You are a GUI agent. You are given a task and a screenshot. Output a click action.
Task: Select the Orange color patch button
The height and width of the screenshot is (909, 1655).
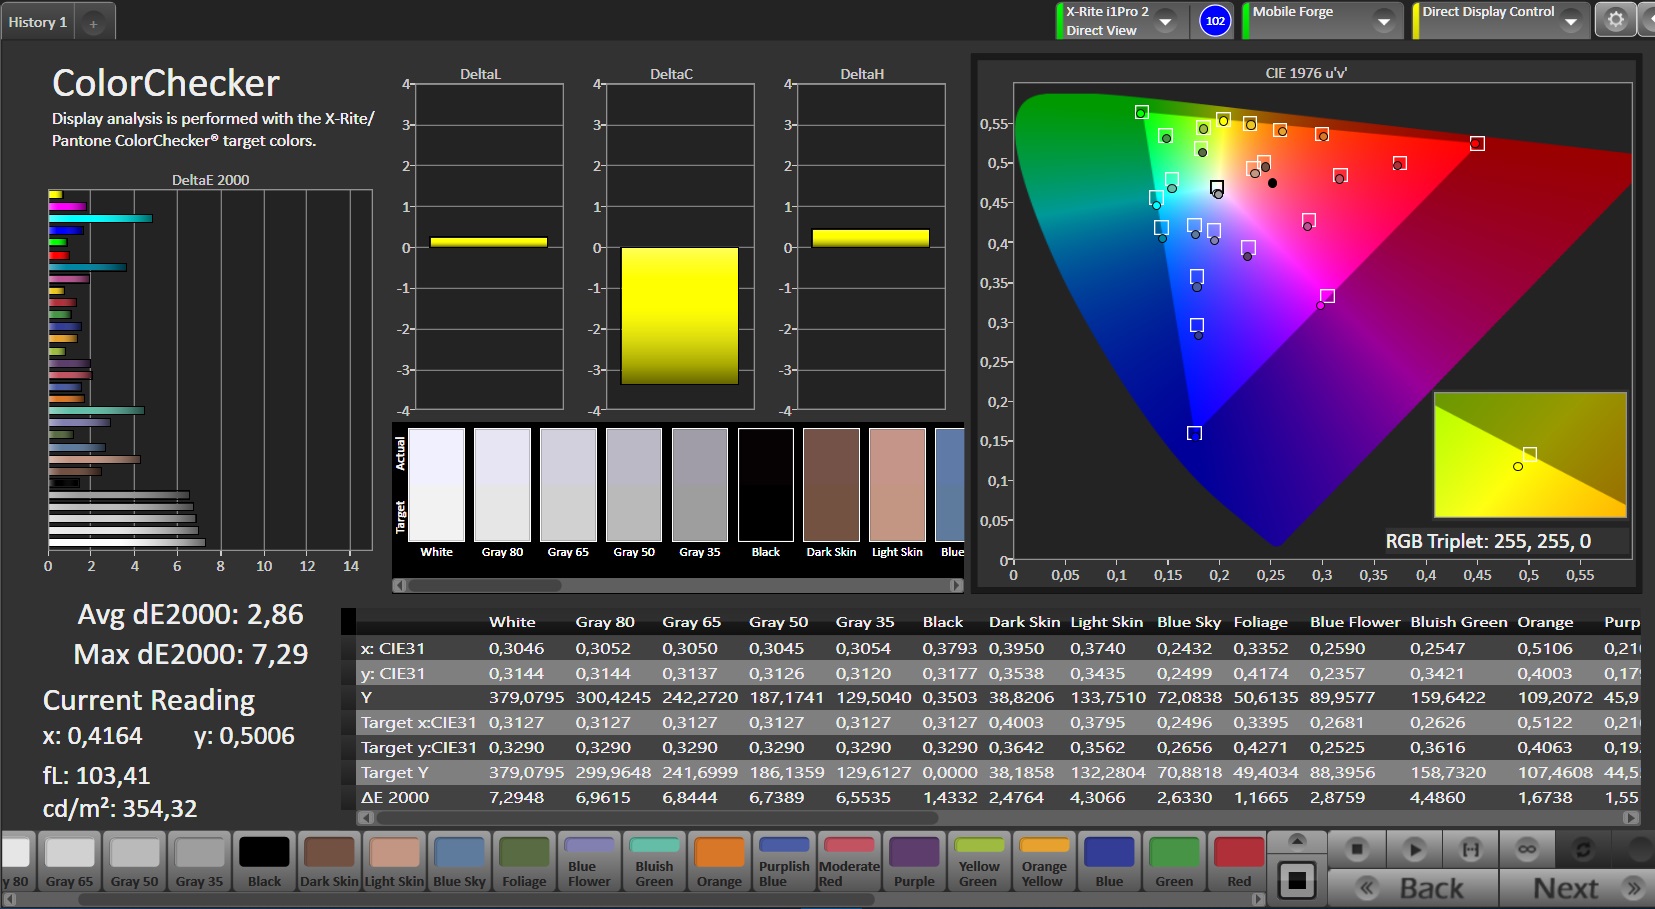[719, 861]
